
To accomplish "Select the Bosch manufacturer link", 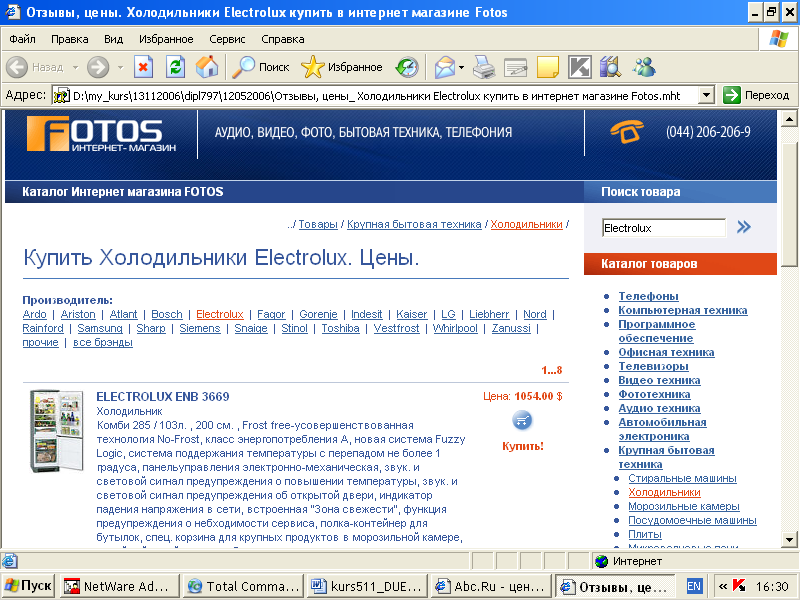I will click(x=166, y=314).
